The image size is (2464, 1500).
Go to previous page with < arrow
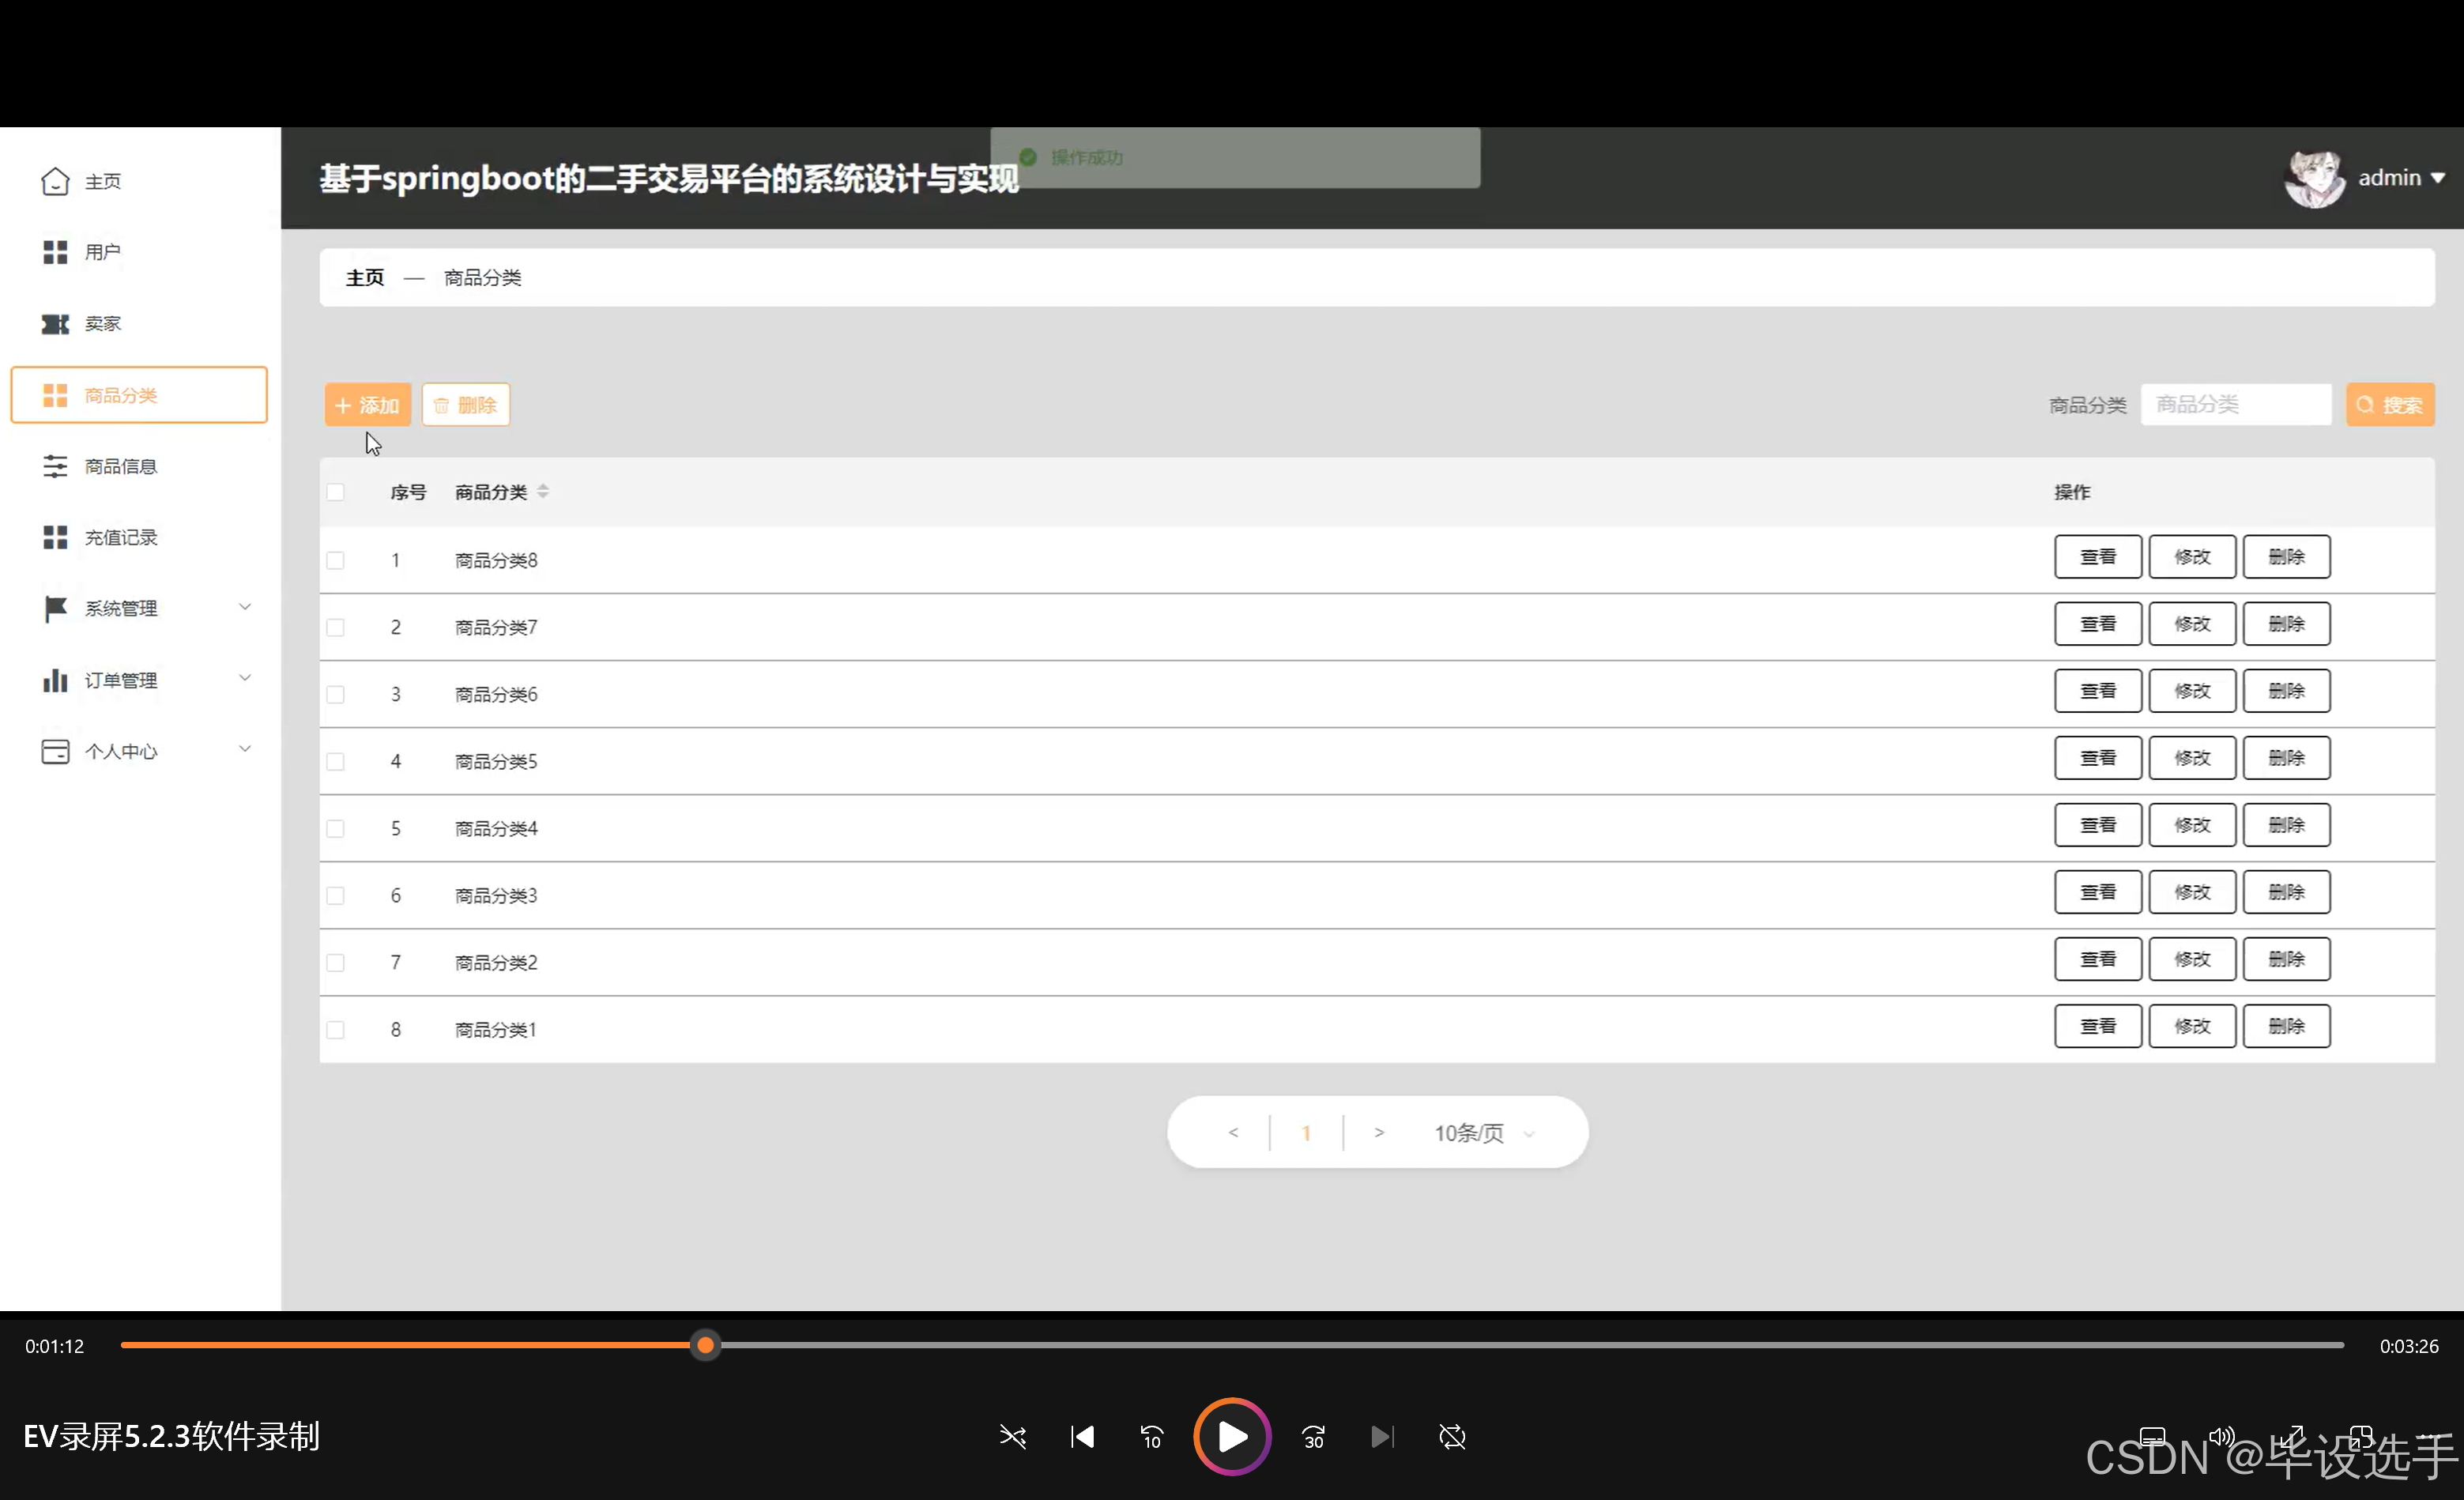coord(1233,1132)
